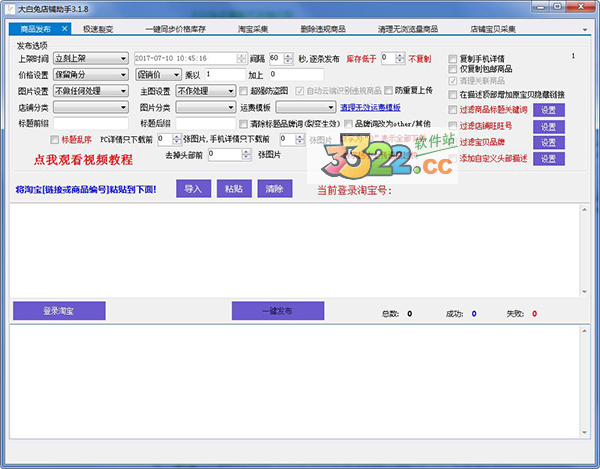Open the 店铺分类 combo box
This screenshot has width=600, height=469.
tap(90, 107)
